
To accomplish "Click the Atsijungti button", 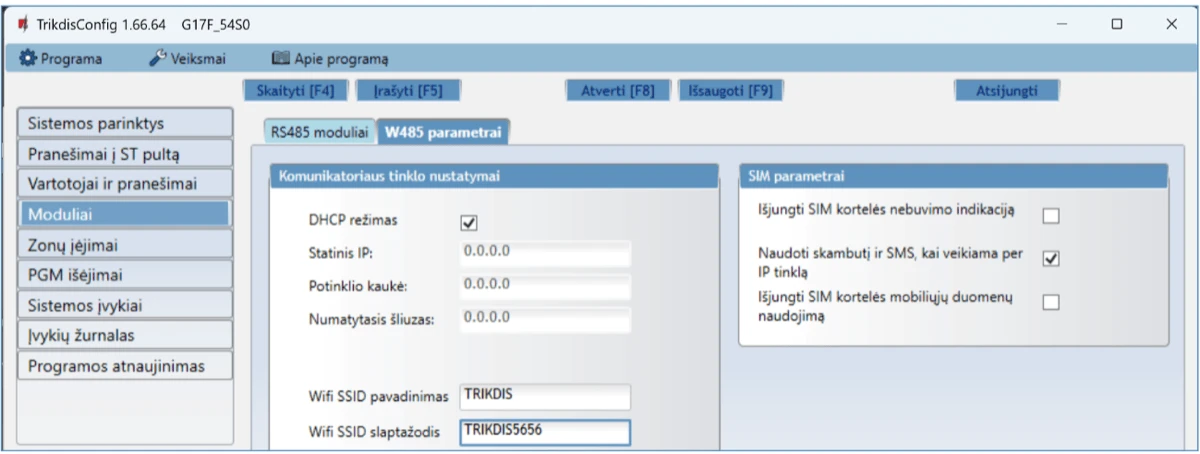I will (1006, 91).
